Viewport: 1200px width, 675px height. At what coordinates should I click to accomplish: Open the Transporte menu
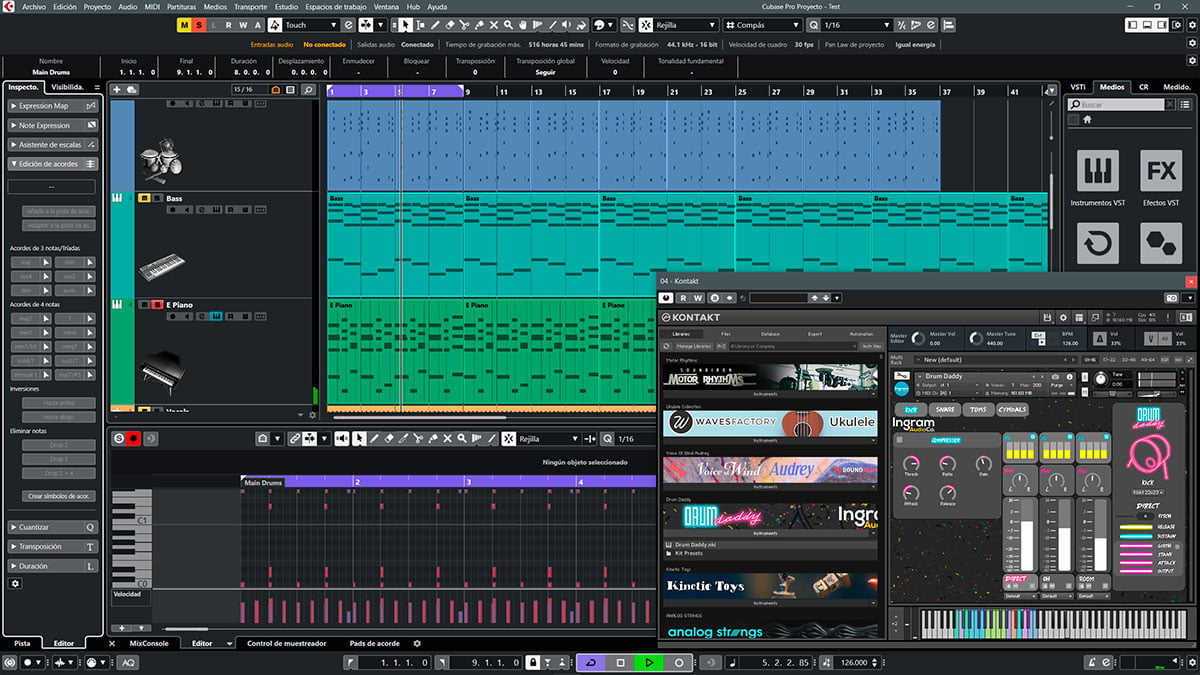point(250,6)
